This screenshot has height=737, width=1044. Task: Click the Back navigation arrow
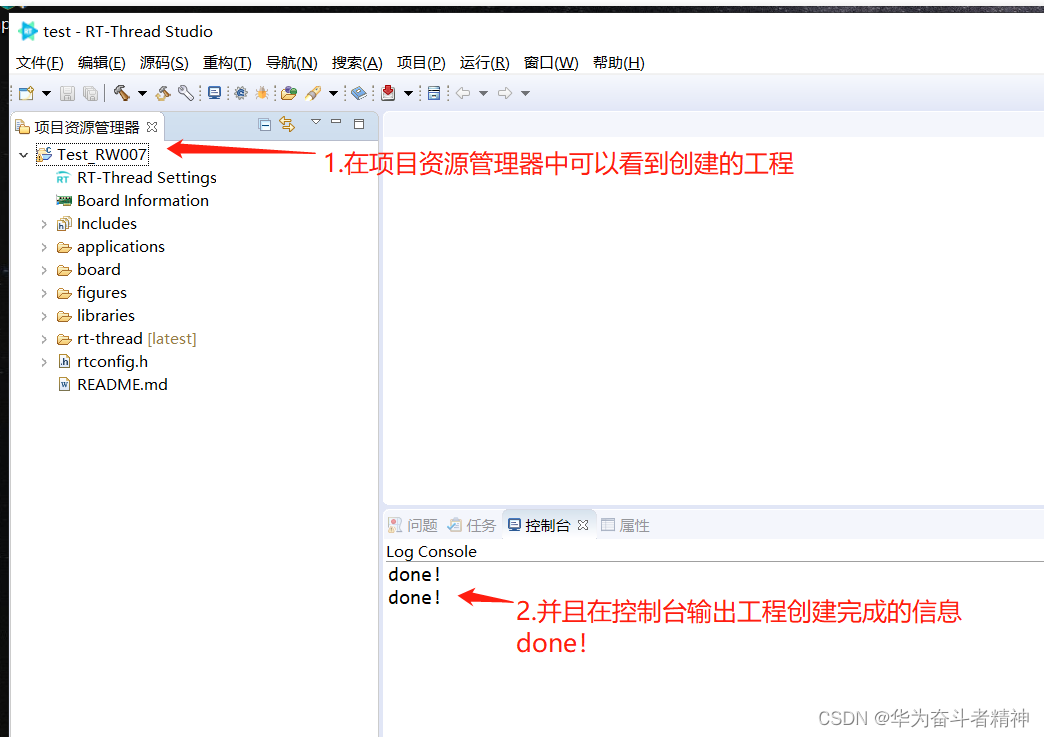point(463,93)
